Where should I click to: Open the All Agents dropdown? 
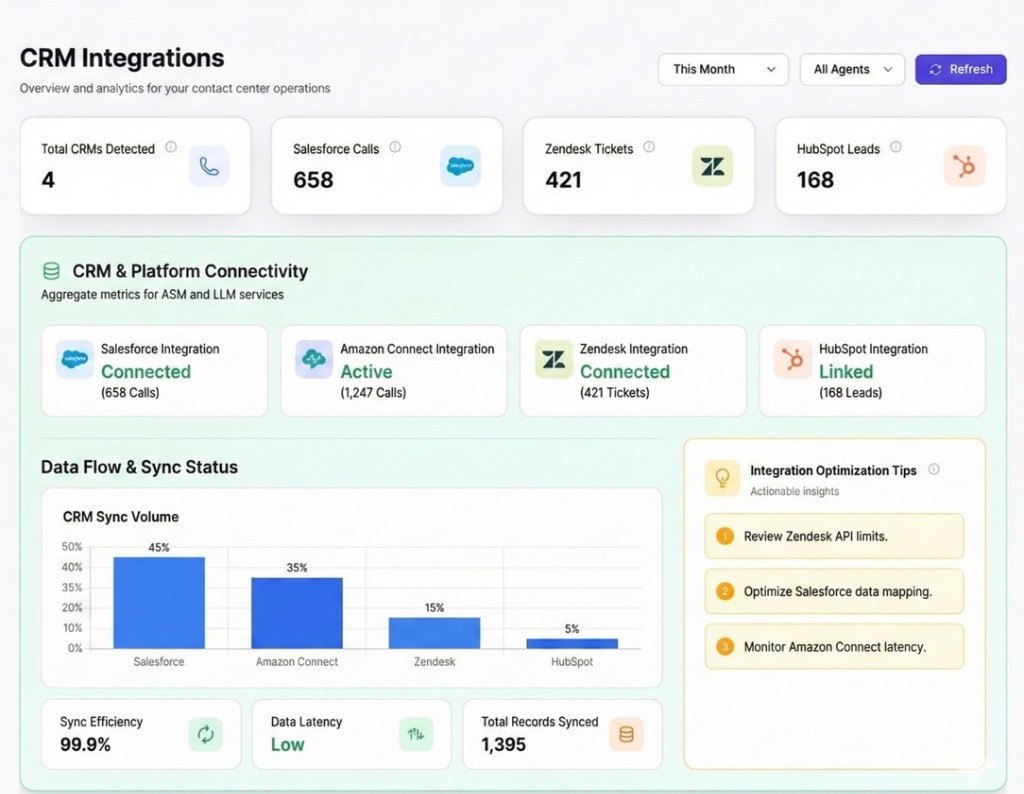[x=852, y=69]
